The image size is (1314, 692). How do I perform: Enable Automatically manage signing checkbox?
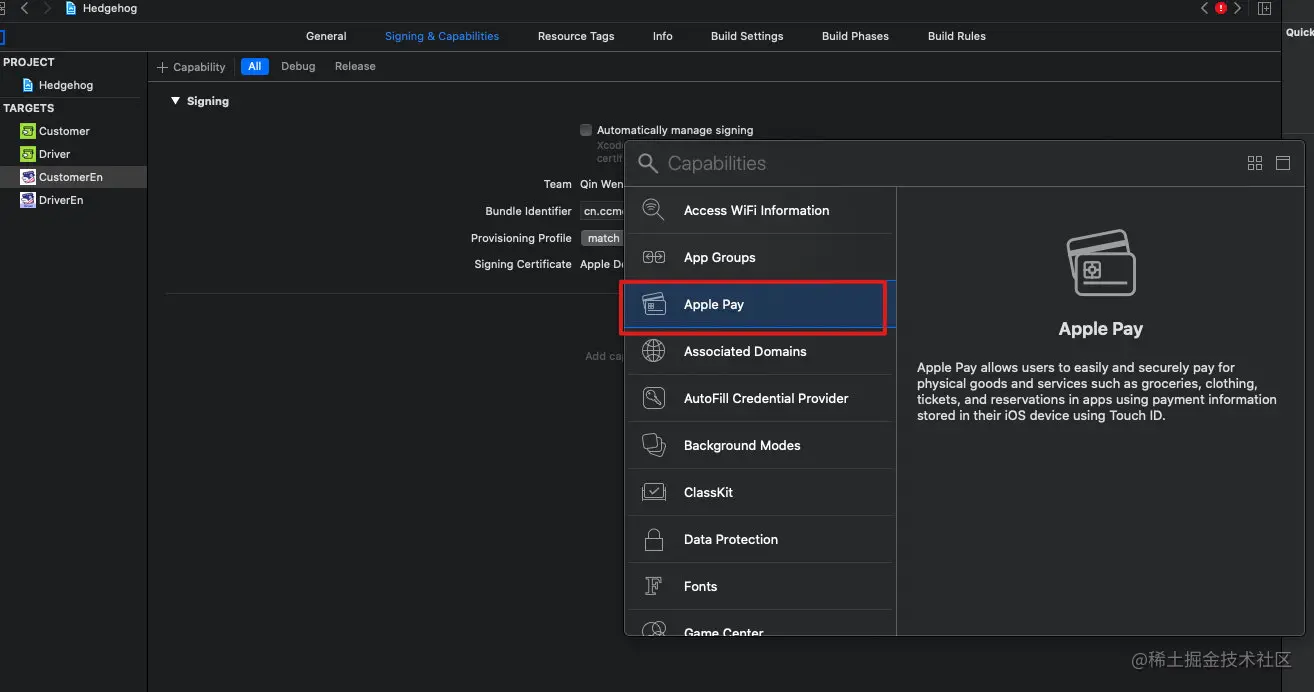tap(586, 130)
